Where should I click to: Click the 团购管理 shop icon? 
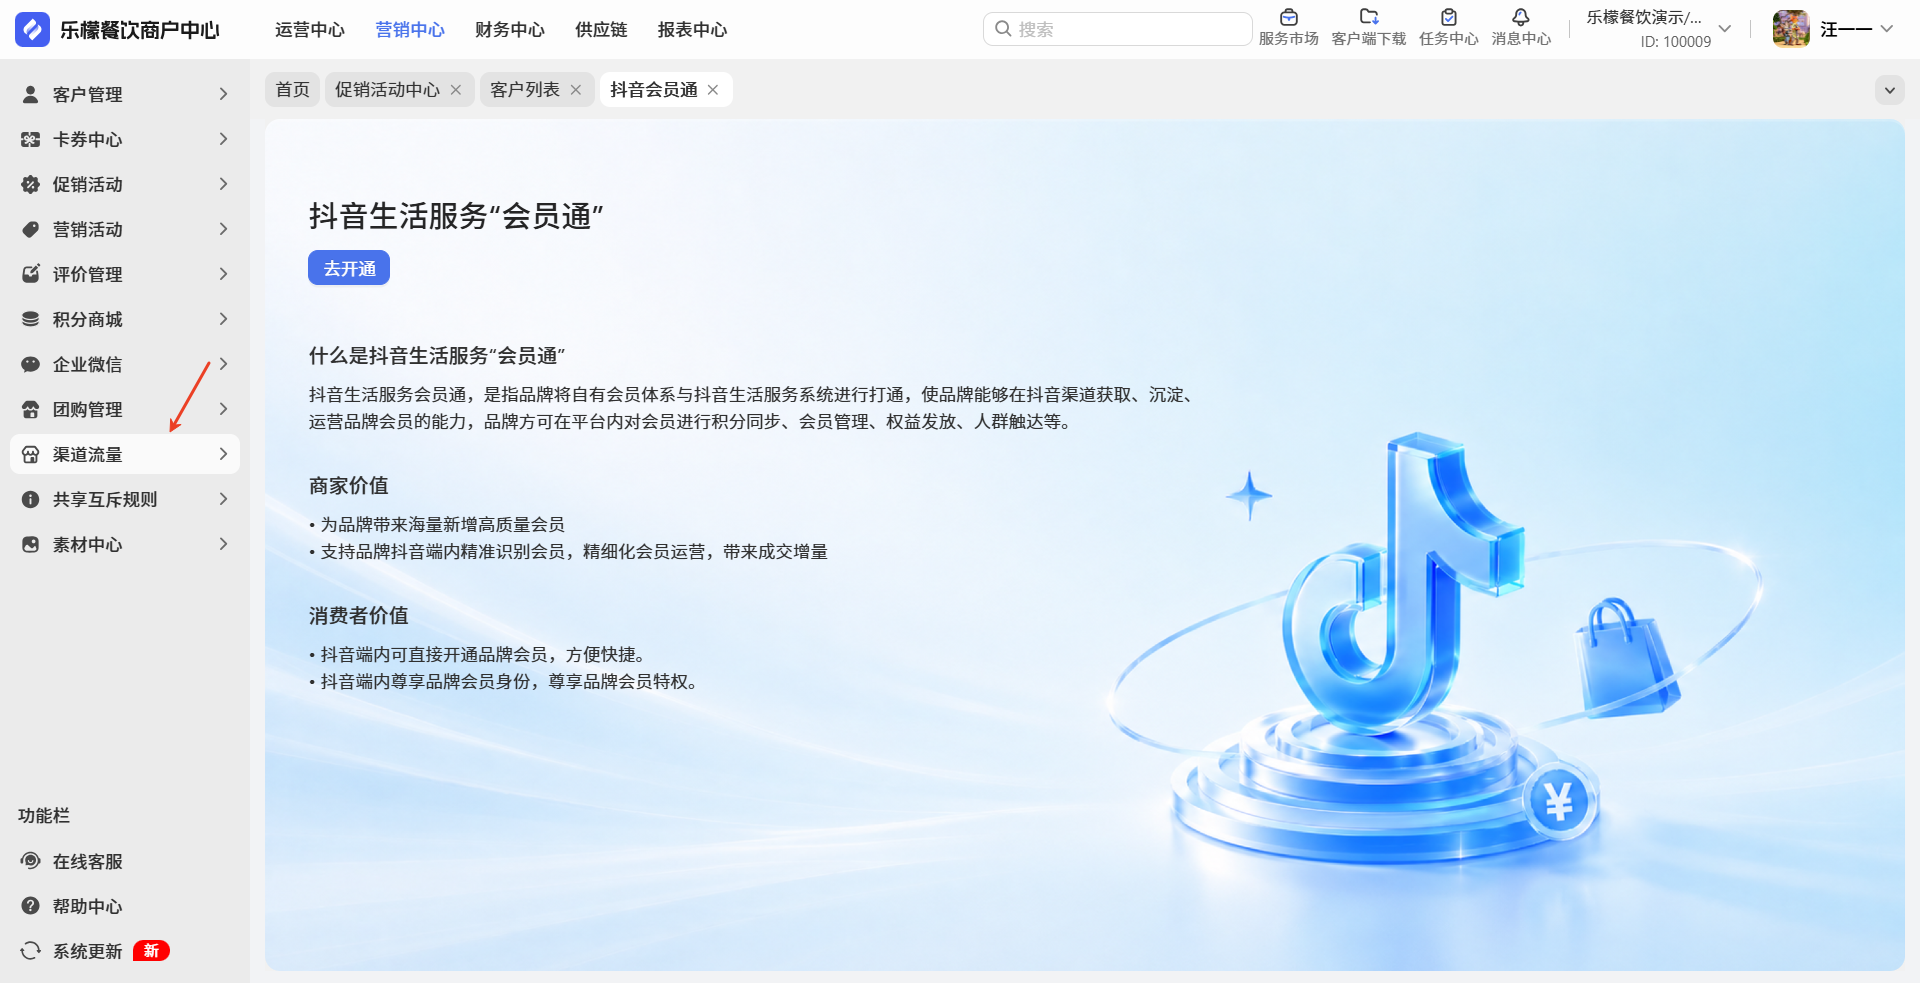31,409
